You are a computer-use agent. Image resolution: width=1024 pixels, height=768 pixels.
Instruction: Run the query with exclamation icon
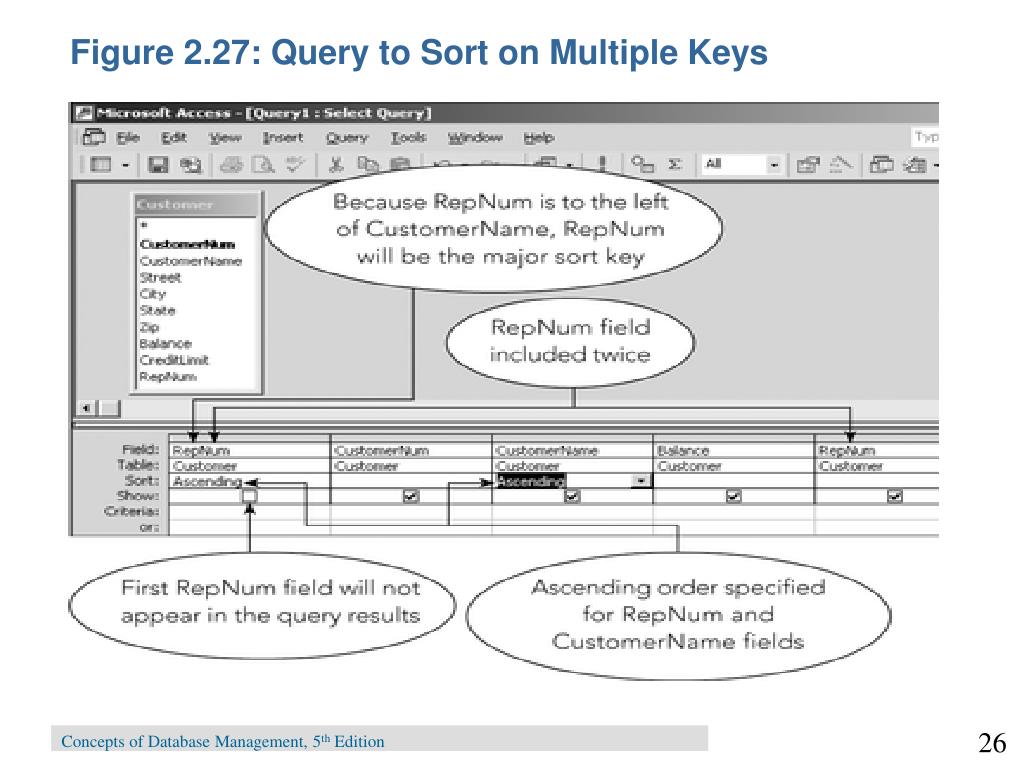pyautogui.click(x=602, y=164)
